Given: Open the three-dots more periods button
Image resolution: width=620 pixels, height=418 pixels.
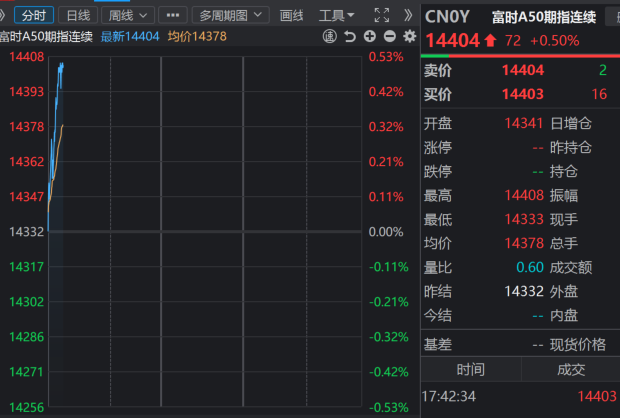Looking at the screenshot, I should pyautogui.click(x=173, y=15).
